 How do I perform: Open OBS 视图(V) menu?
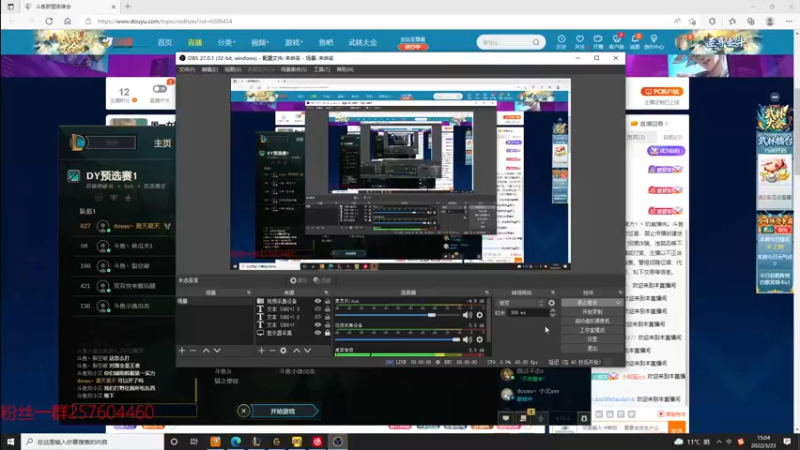coord(232,69)
